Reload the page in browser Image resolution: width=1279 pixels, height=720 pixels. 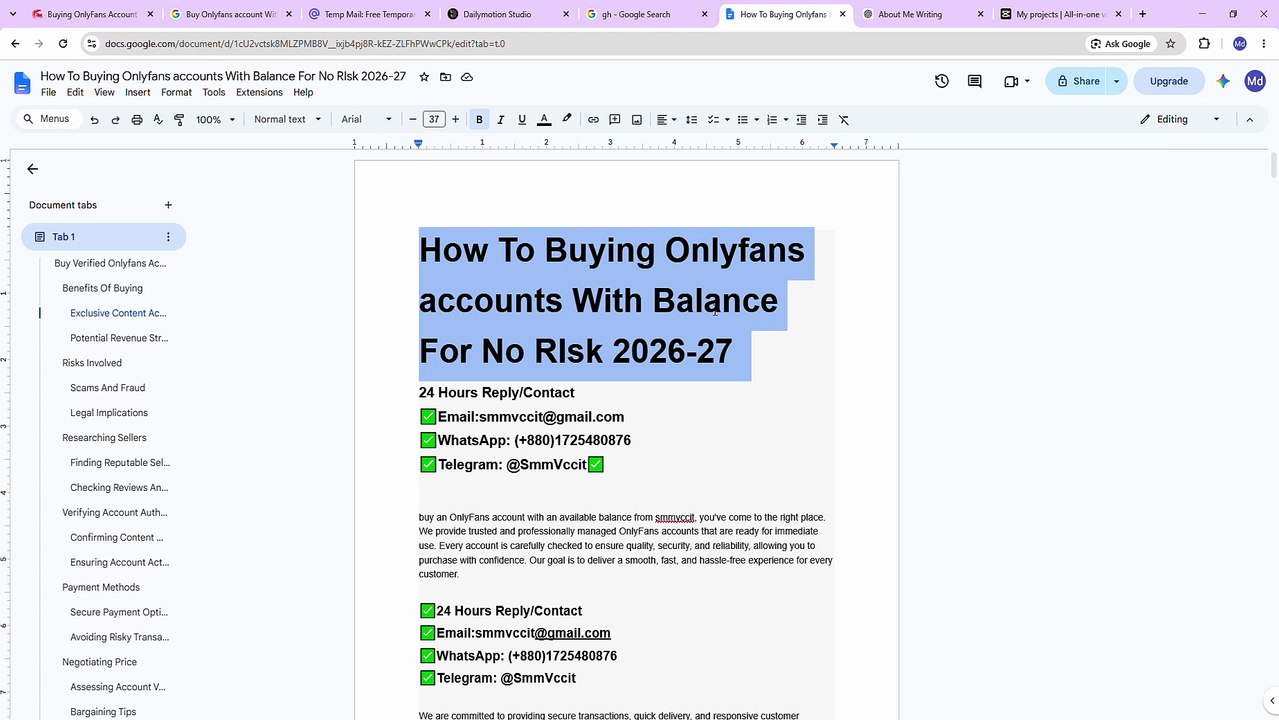tap(63, 44)
